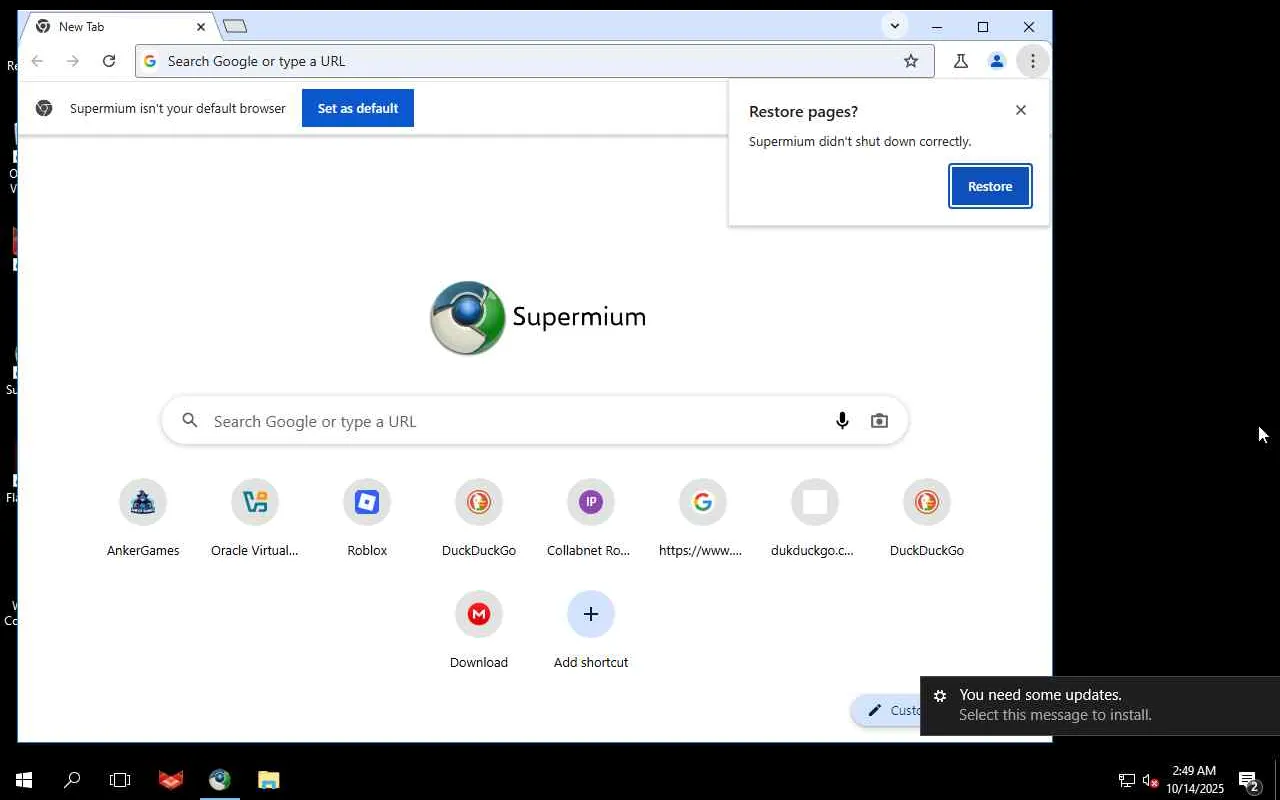Bookmark this tab with the star icon

click(911, 61)
